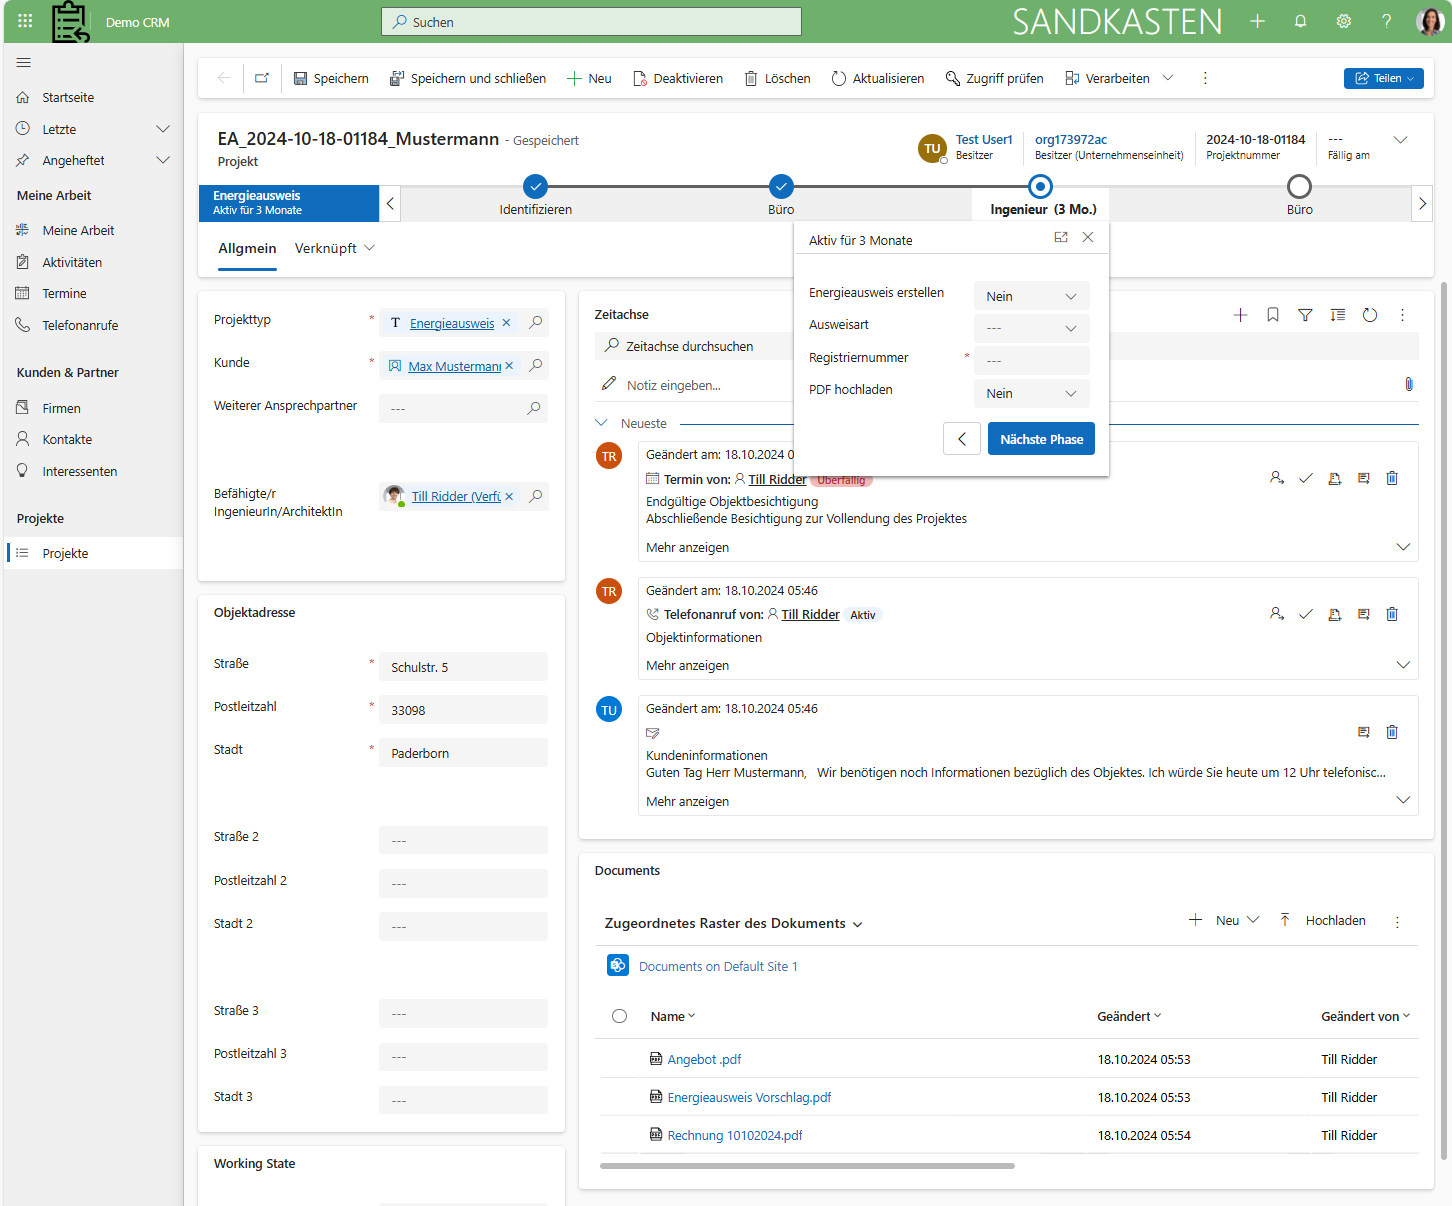The image size is (1452, 1206).
Task: Go back with the arrow icon
Action: 224,78
